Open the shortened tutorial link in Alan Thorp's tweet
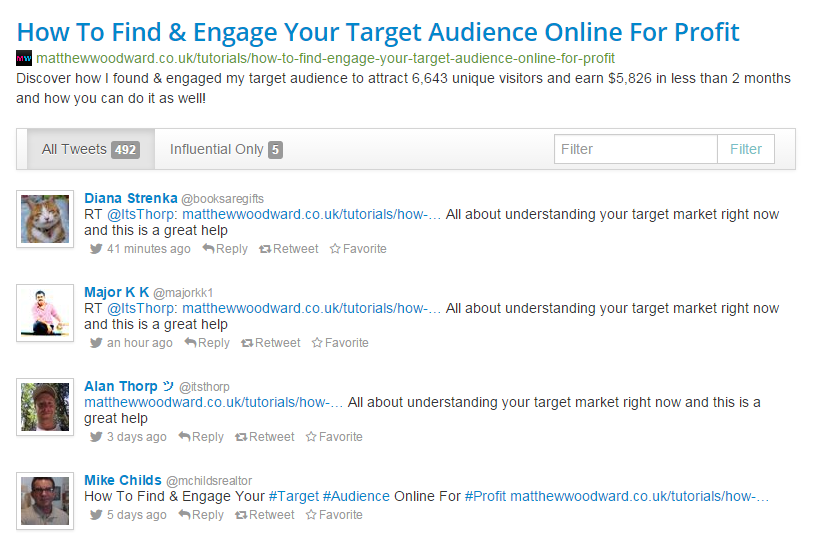 click(214, 402)
